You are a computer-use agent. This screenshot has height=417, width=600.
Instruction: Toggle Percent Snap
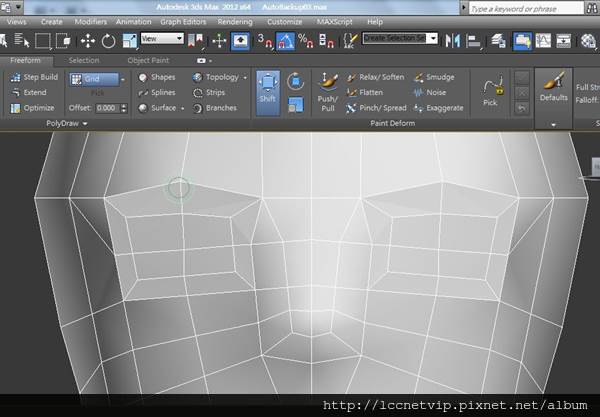coord(306,41)
